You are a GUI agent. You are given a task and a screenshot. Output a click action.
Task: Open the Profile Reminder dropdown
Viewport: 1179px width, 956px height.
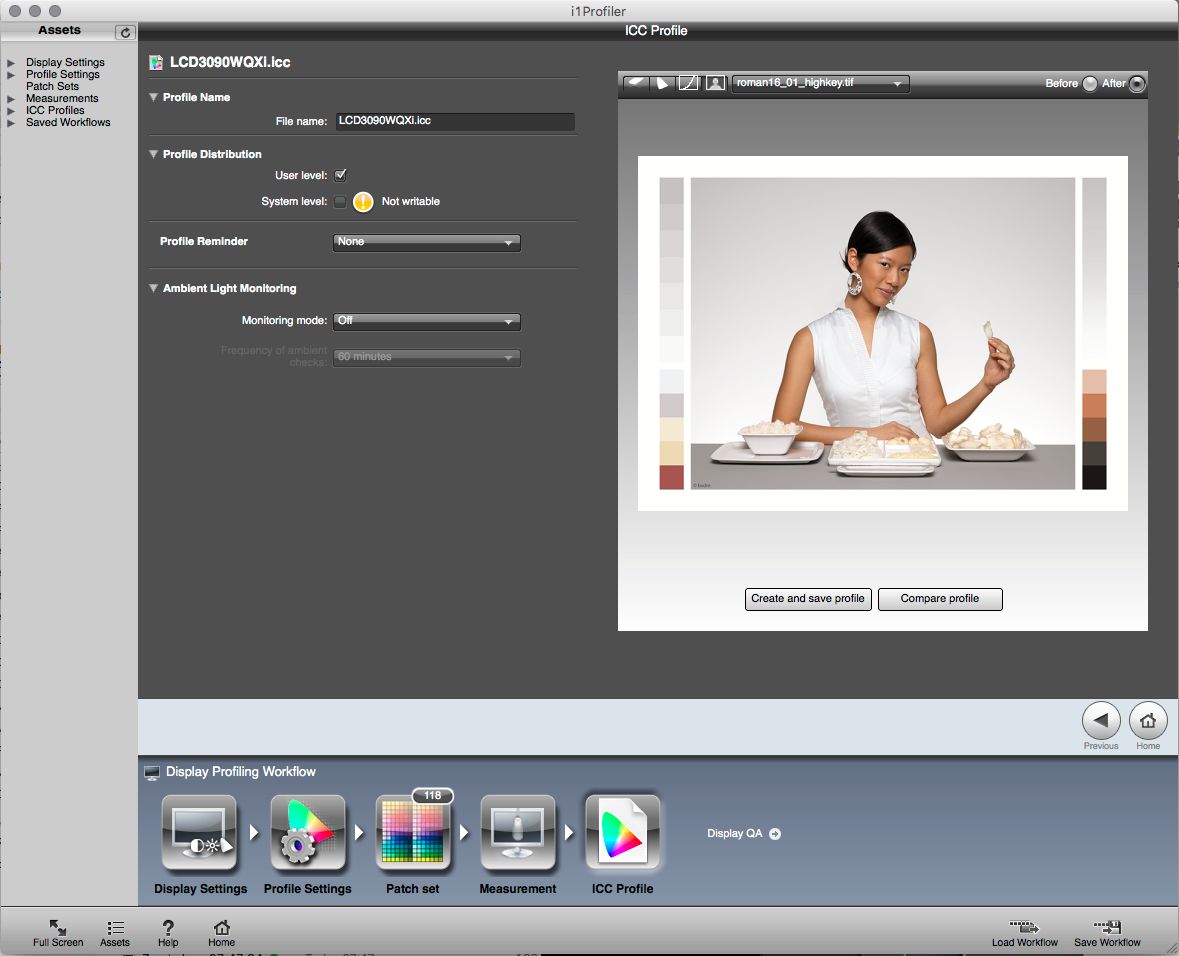point(426,242)
